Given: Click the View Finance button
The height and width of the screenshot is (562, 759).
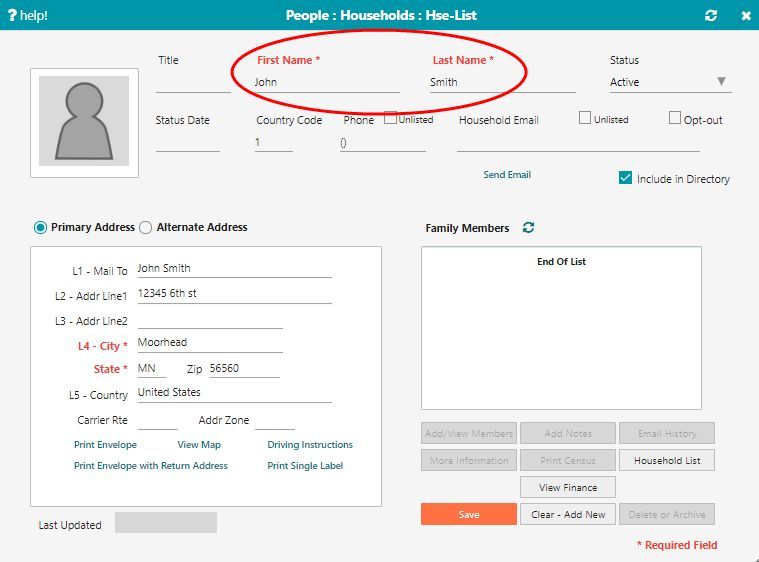Looking at the screenshot, I should 568,487.
